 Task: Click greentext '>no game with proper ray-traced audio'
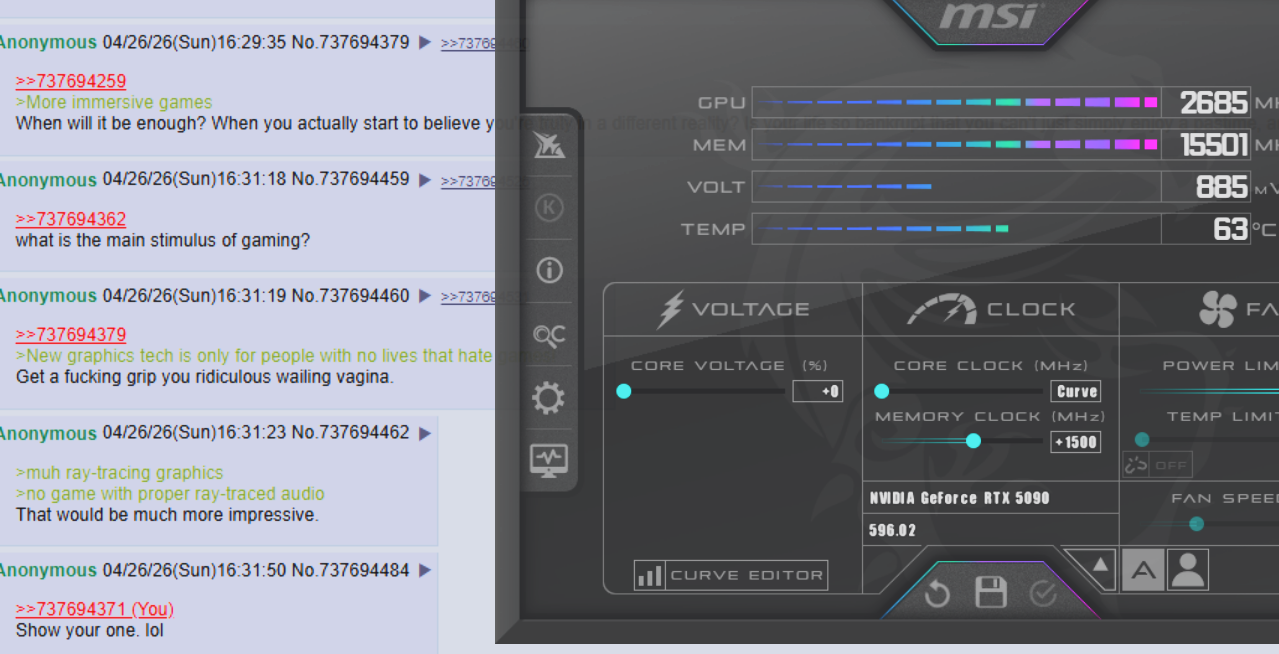[x=170, y=494]
